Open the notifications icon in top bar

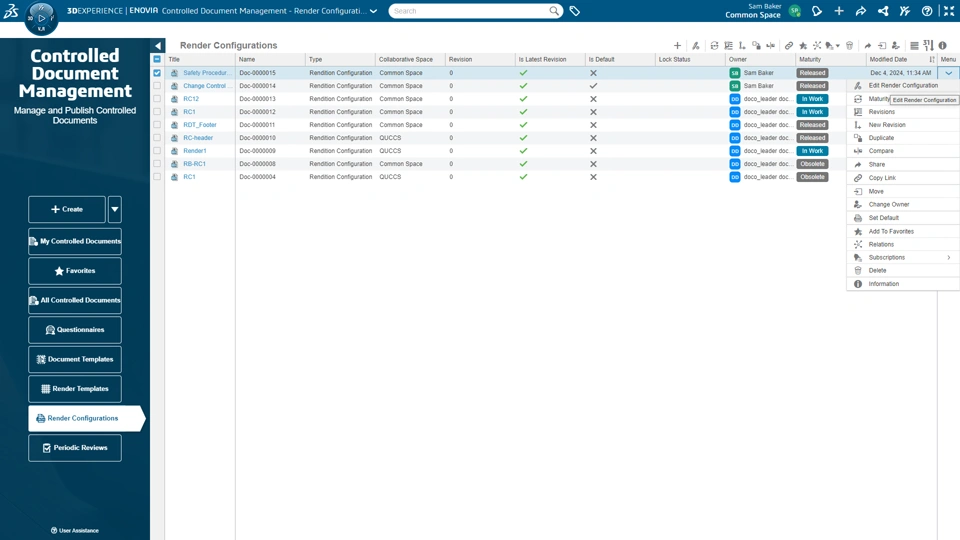pyautogui.click(x=817, y=11)
